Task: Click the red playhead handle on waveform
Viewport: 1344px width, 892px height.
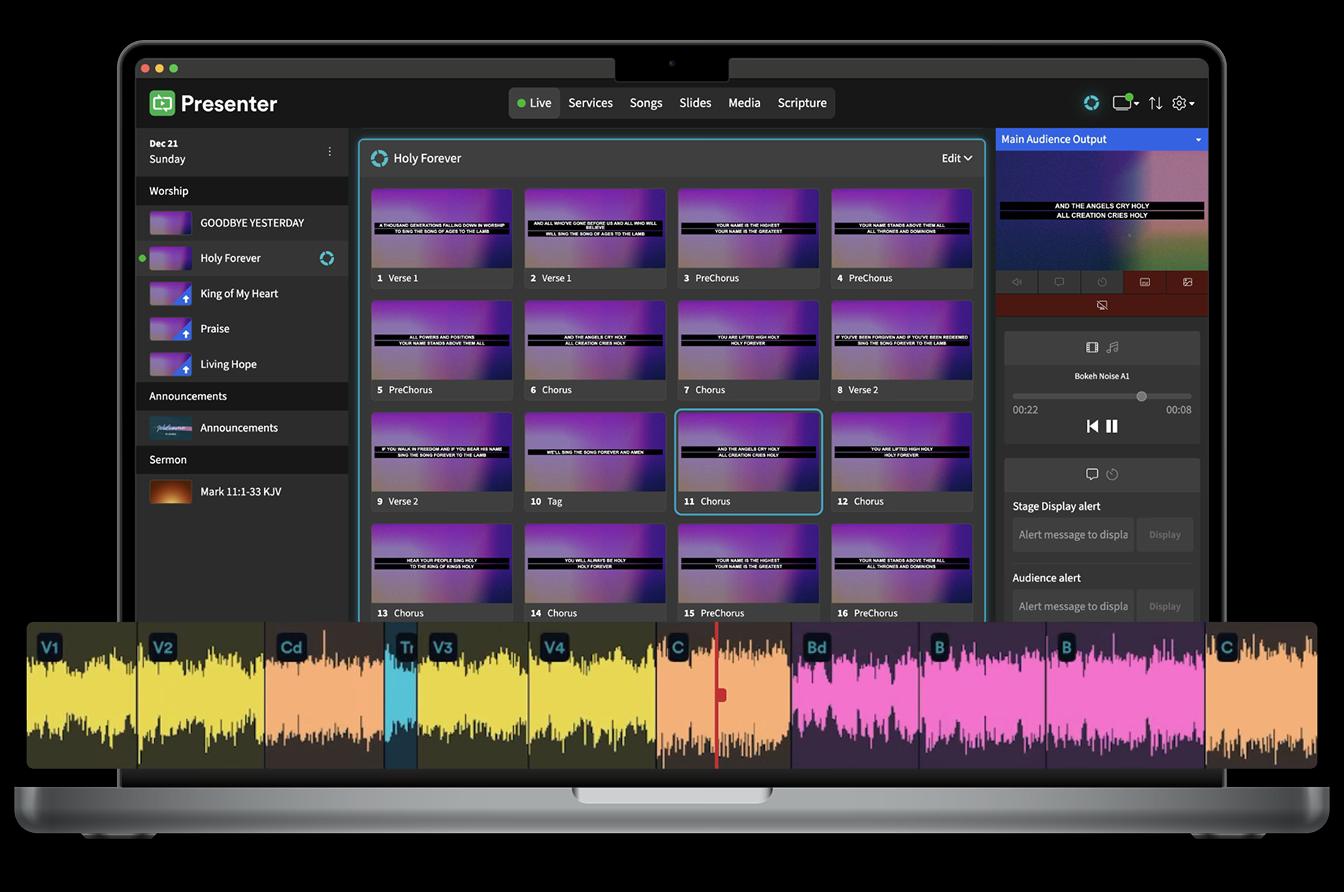Action: point(720,694)
